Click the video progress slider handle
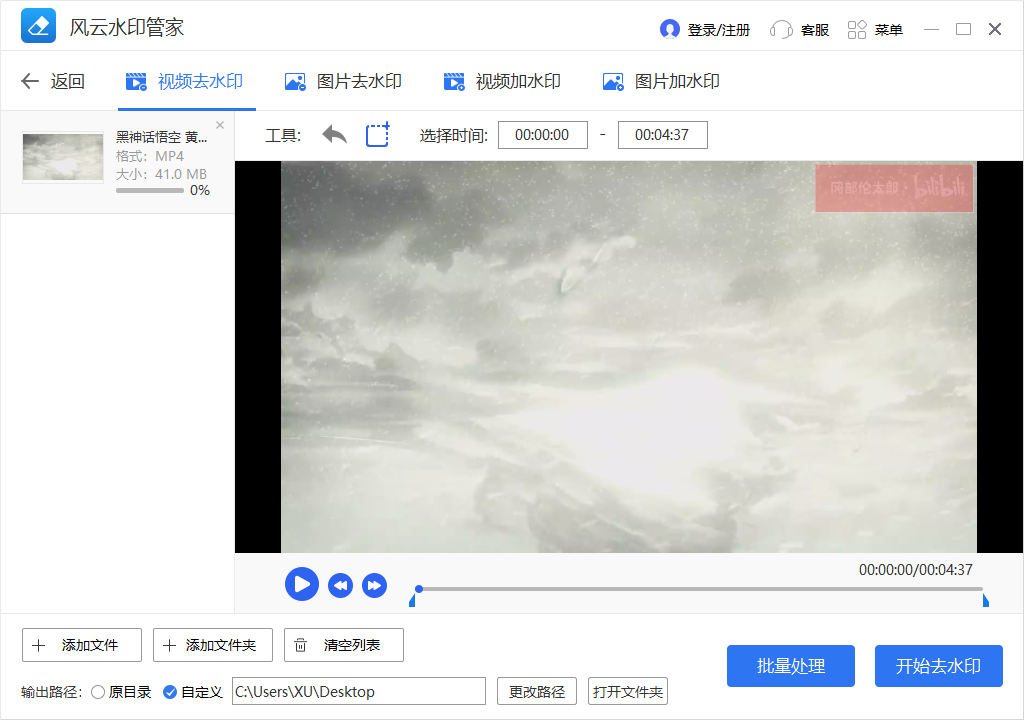This screenshot has width=1024, height=720. click(418, 589)
